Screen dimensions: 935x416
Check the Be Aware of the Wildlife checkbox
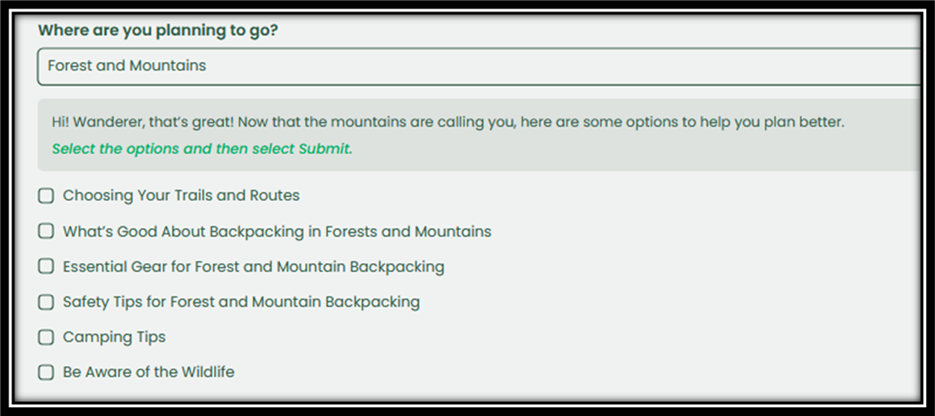(46, 372)
